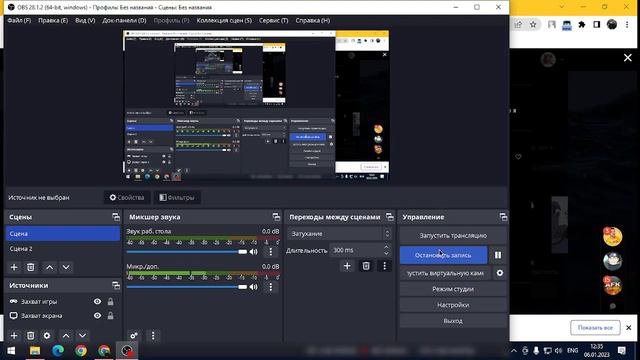
Task: Undock the Источники panel
Action: 116,285
